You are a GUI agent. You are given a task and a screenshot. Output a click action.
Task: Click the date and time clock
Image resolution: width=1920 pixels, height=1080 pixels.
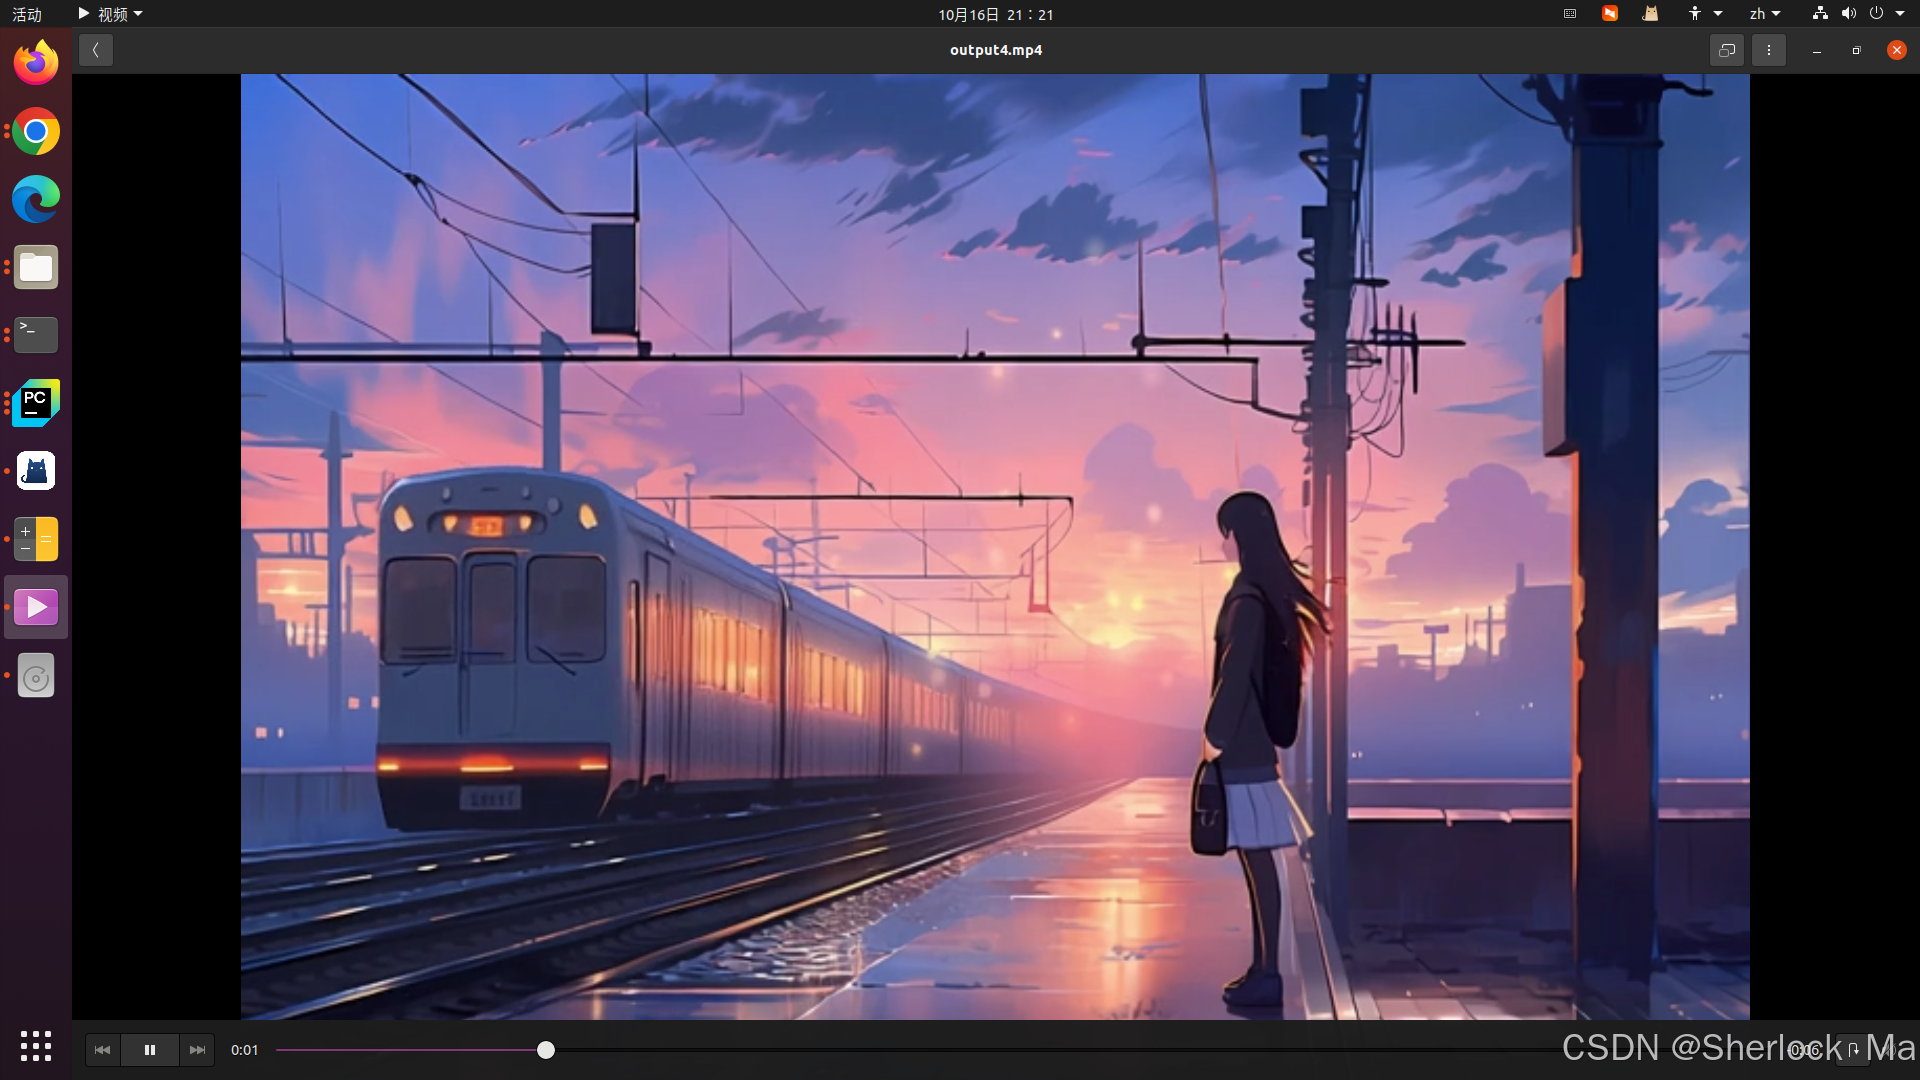pos(995,14)
